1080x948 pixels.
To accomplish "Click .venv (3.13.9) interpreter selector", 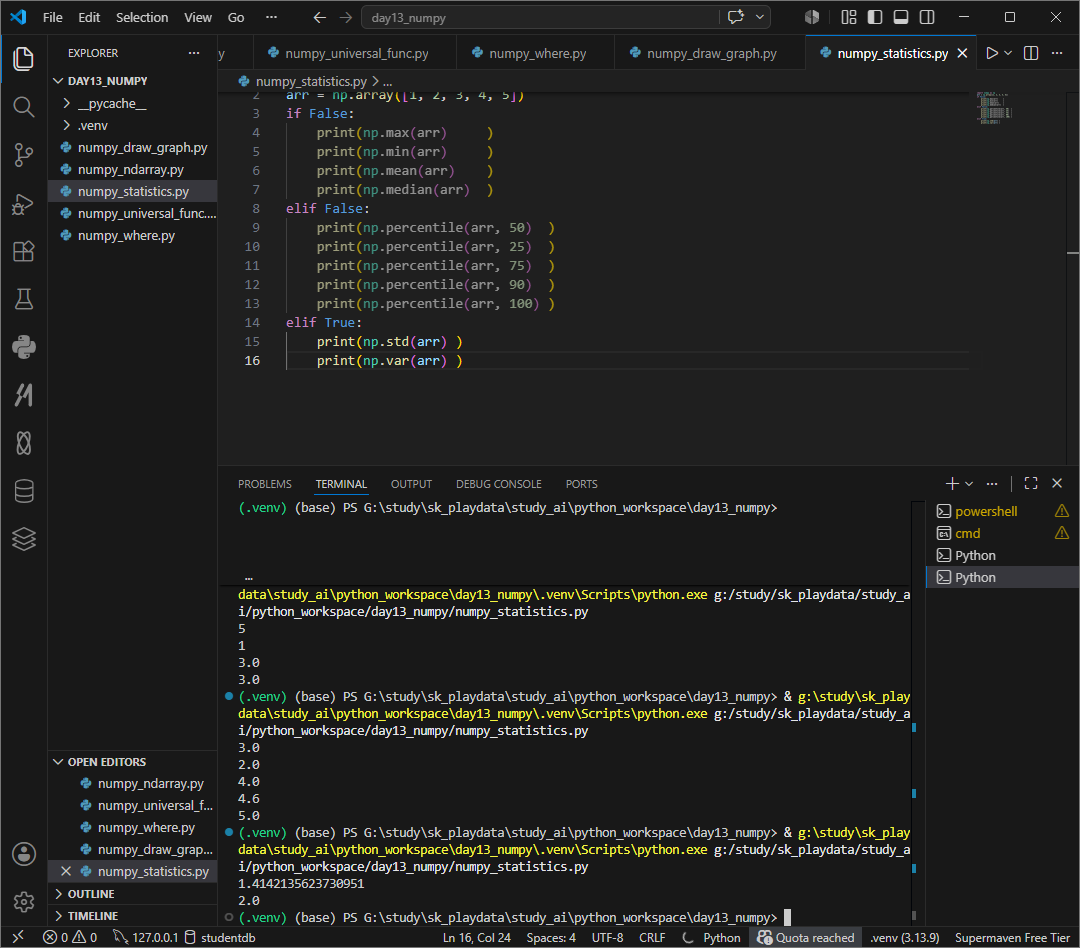I will click(x=904, y=938).
